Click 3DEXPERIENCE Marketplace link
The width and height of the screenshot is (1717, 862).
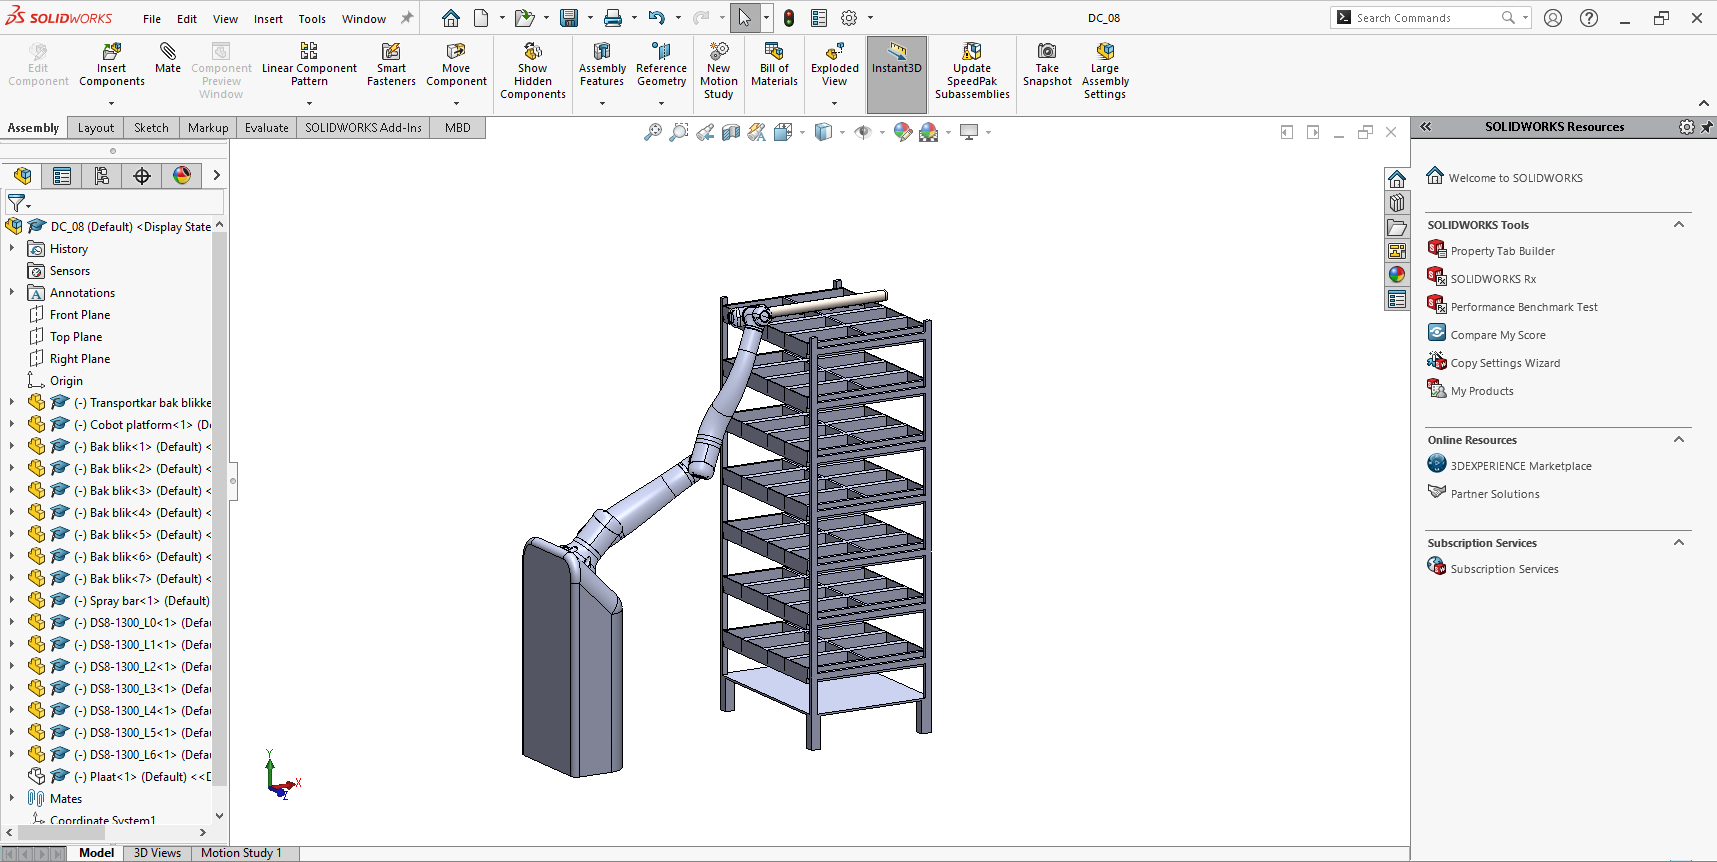1520,466
